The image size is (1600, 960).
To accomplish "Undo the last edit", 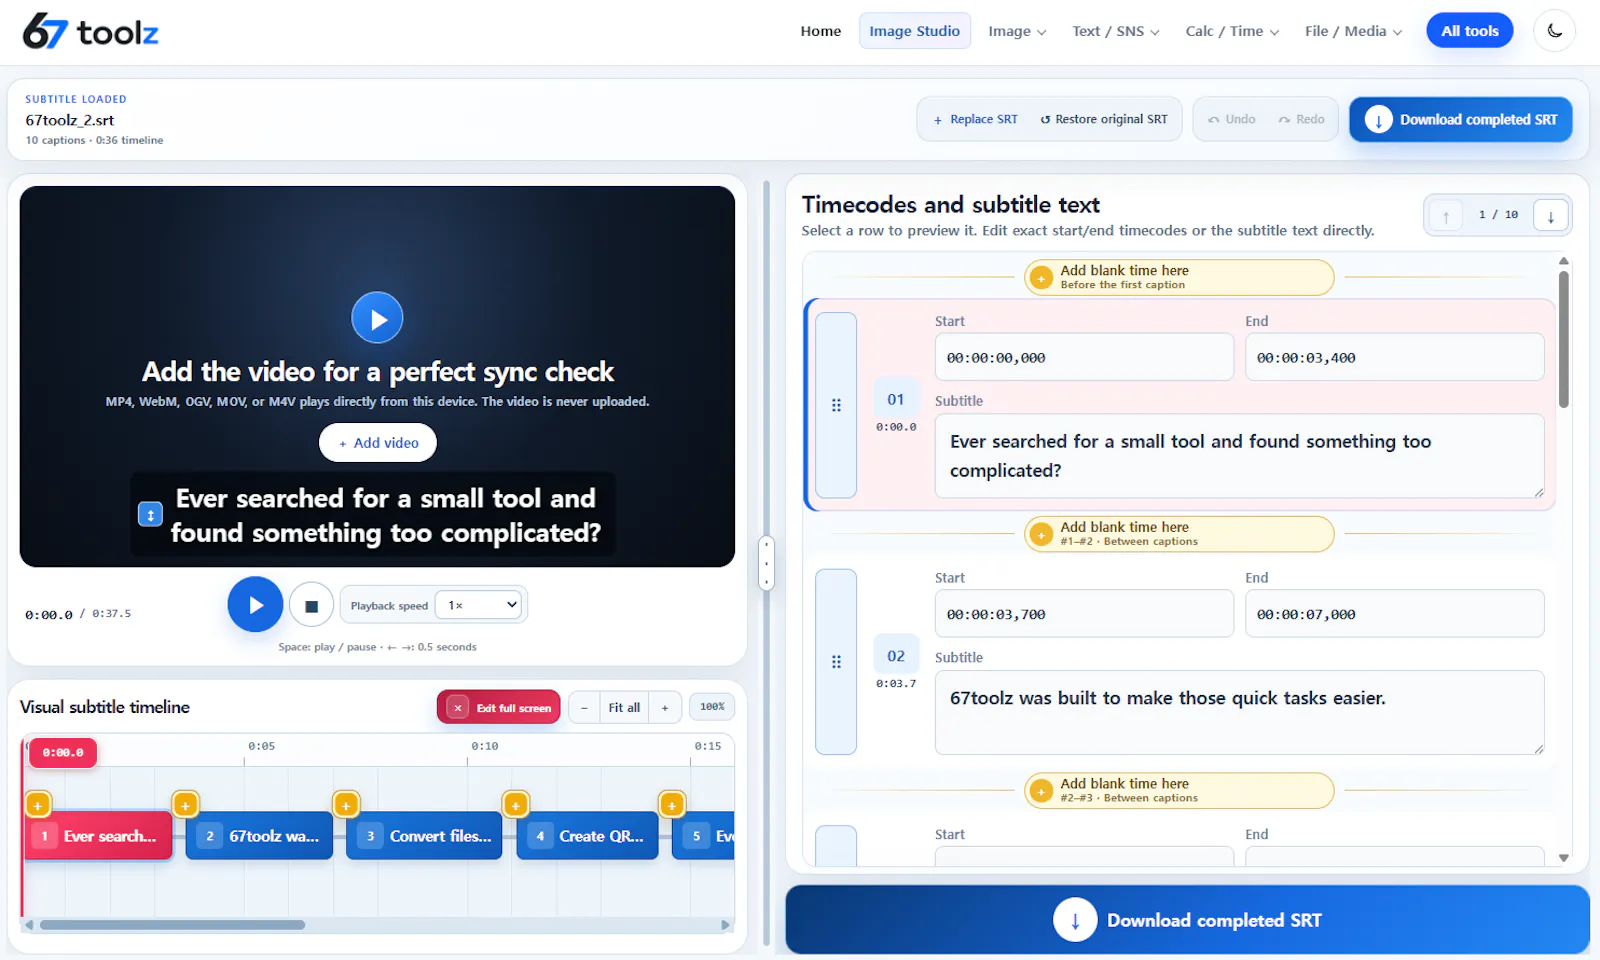I will pos(1231,120).
